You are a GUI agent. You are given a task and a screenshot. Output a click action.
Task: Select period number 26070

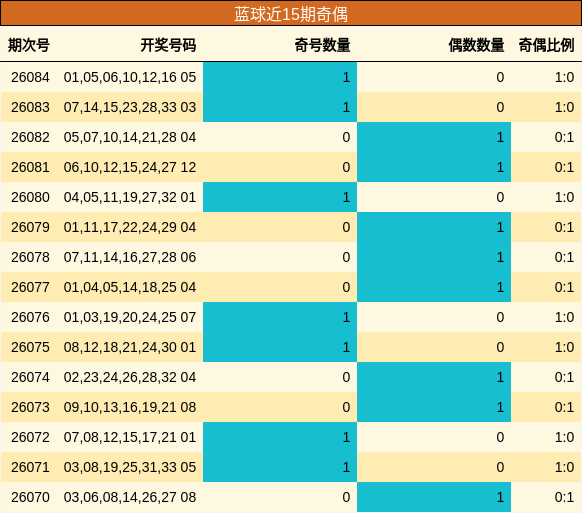(x=30, y=497)
